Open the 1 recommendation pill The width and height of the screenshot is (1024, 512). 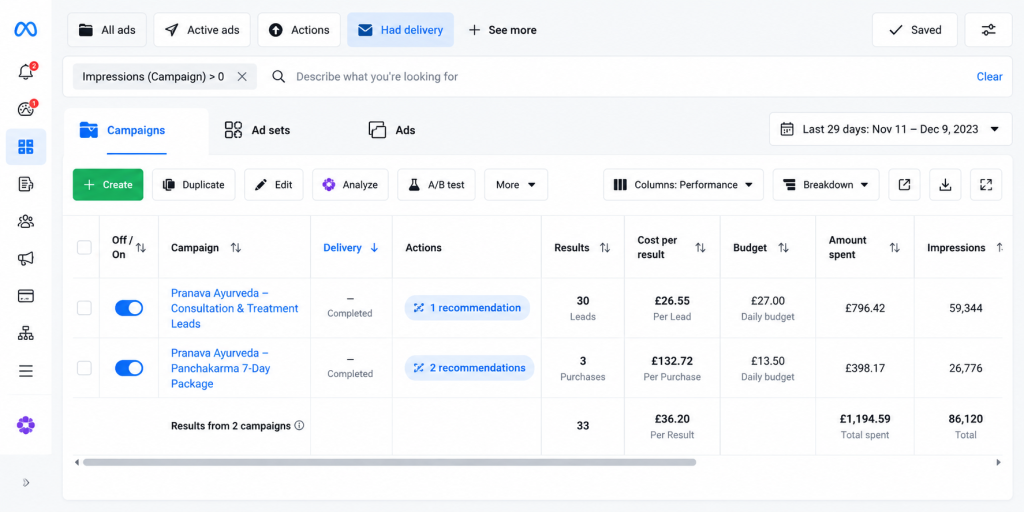pos(467,308)
